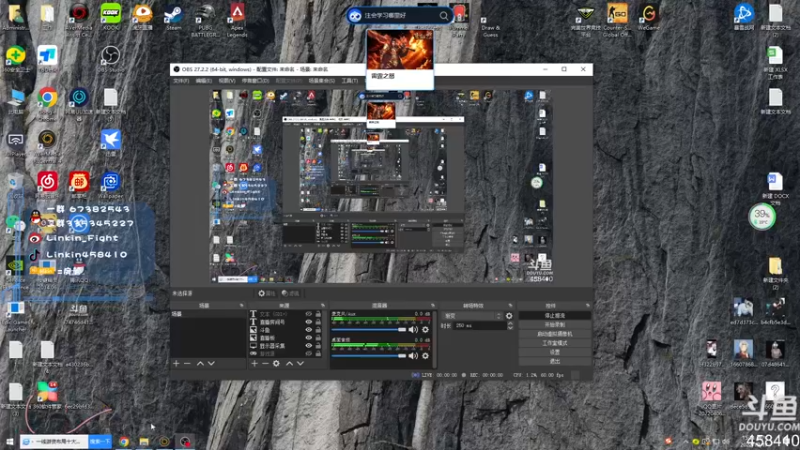Pop out the 来源 dock panel
This screenshot has width=800, height=450.
(322, 306)
